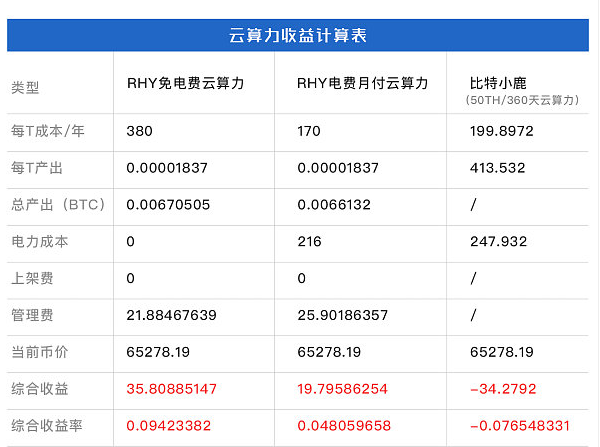Click the (50TH/360天云算力) subtitle
The image size is (600, 447).
[x=522, y=100]
